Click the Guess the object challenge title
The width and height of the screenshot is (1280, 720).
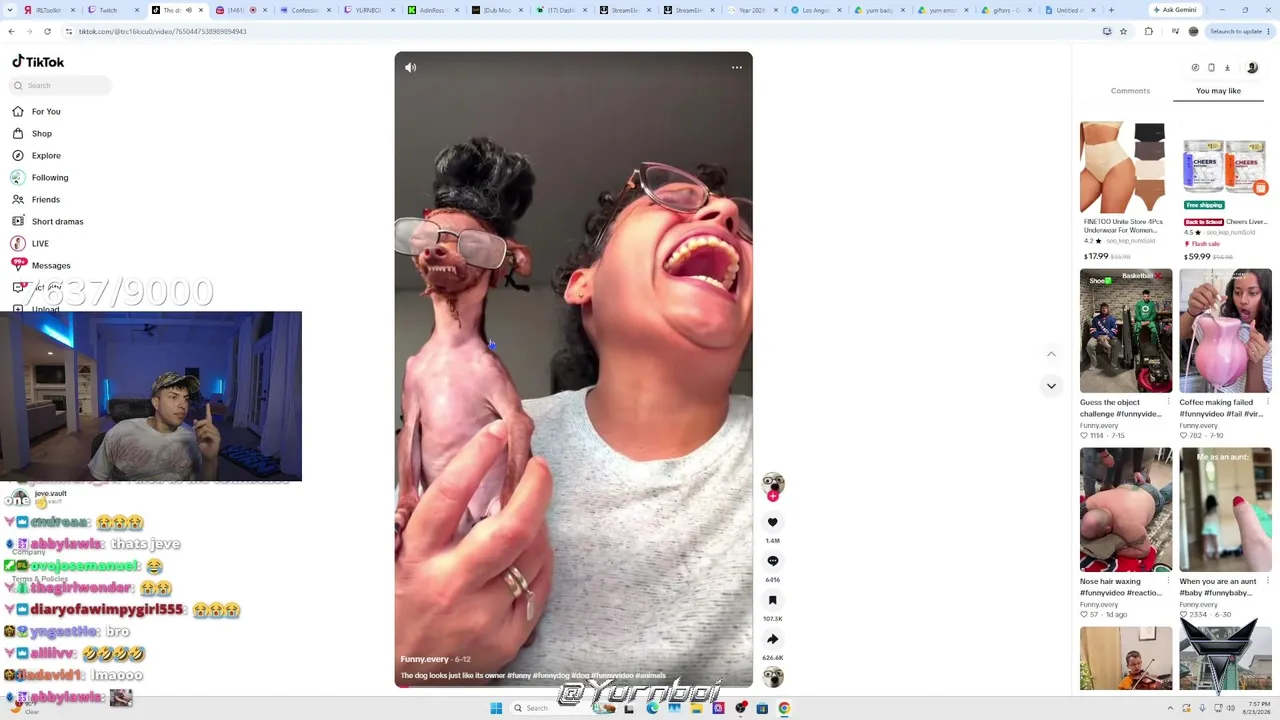point(1120,408)
